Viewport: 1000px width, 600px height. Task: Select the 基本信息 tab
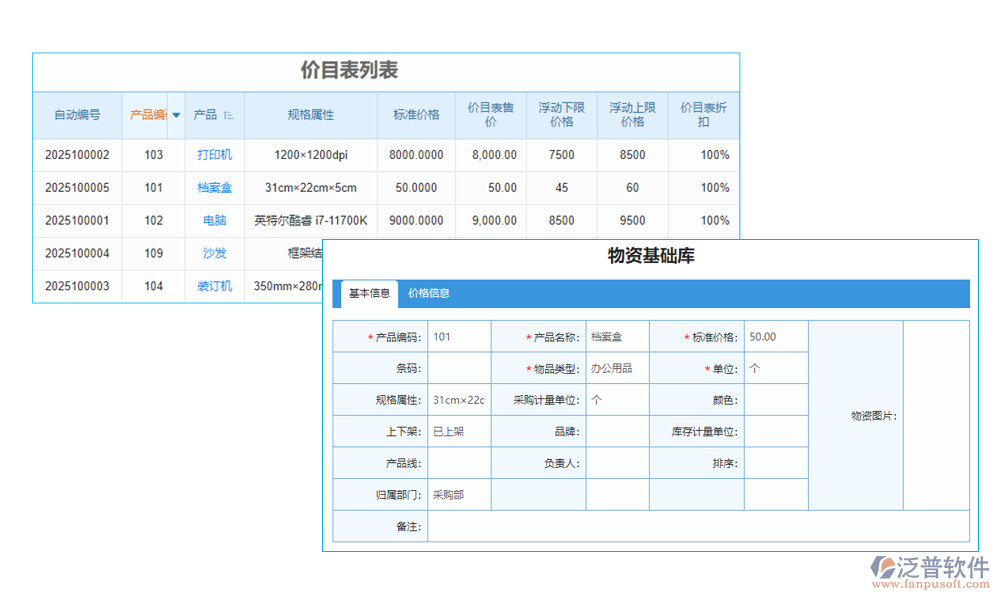[369, 293]
